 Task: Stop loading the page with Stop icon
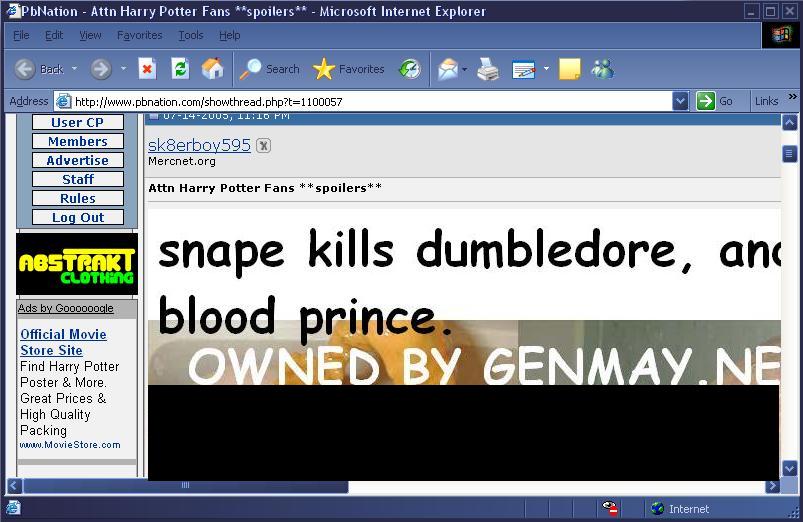click(147, 69)
